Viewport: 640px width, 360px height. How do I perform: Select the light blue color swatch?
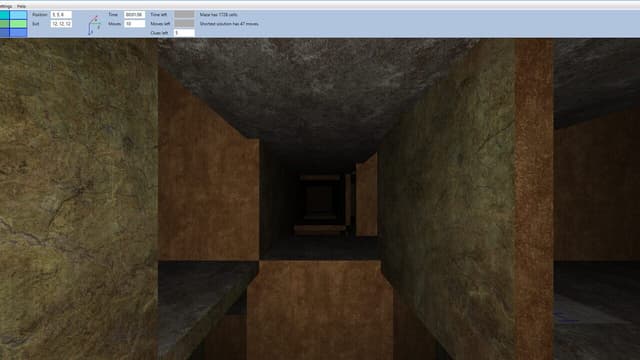point(18,33)
